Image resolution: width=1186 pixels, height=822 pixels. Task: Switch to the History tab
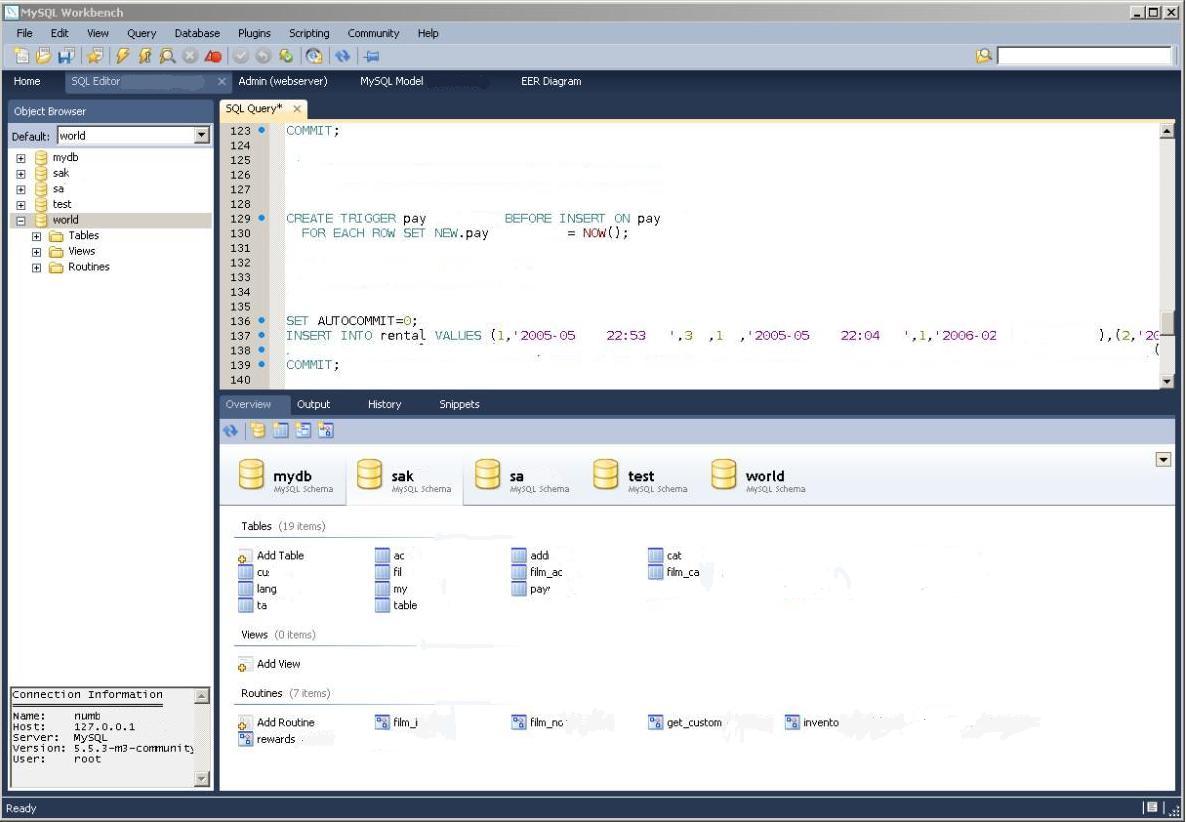pos(384,405)
